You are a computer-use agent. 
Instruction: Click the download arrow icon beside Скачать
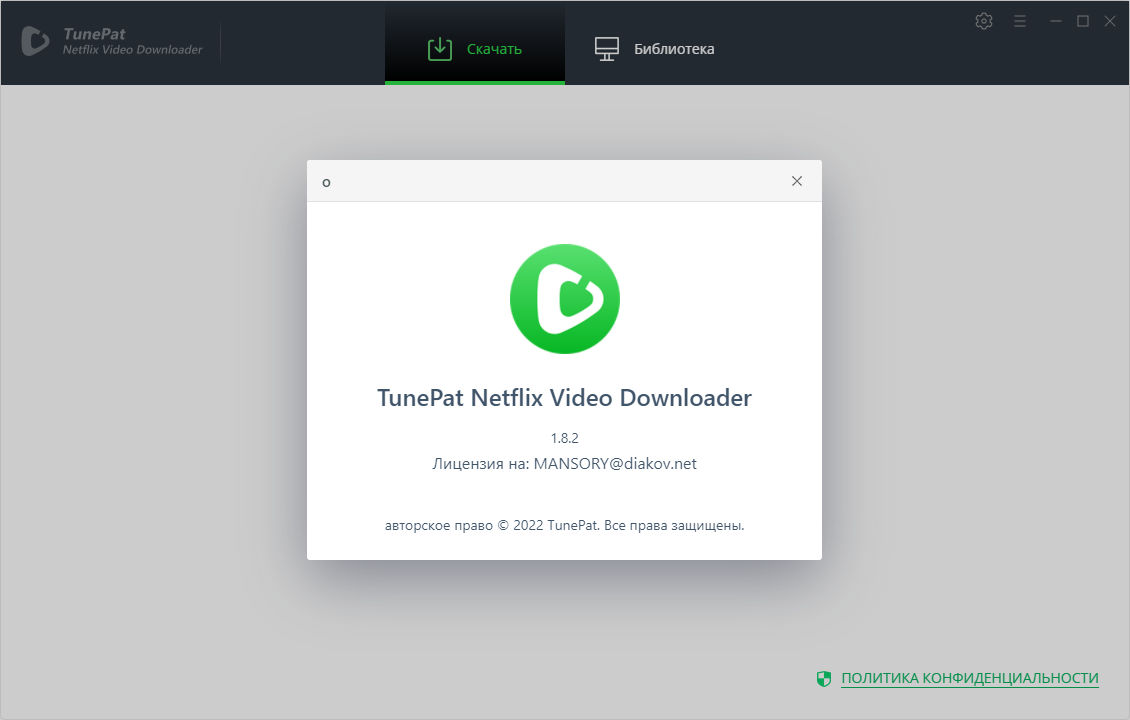pyautogui.click(x=440, y=49)
